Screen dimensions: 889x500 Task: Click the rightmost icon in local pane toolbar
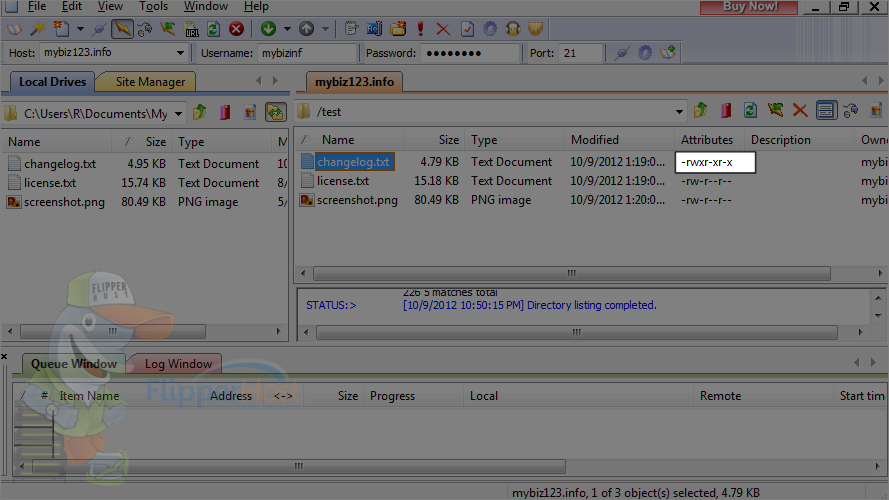[x=276, y=112]
